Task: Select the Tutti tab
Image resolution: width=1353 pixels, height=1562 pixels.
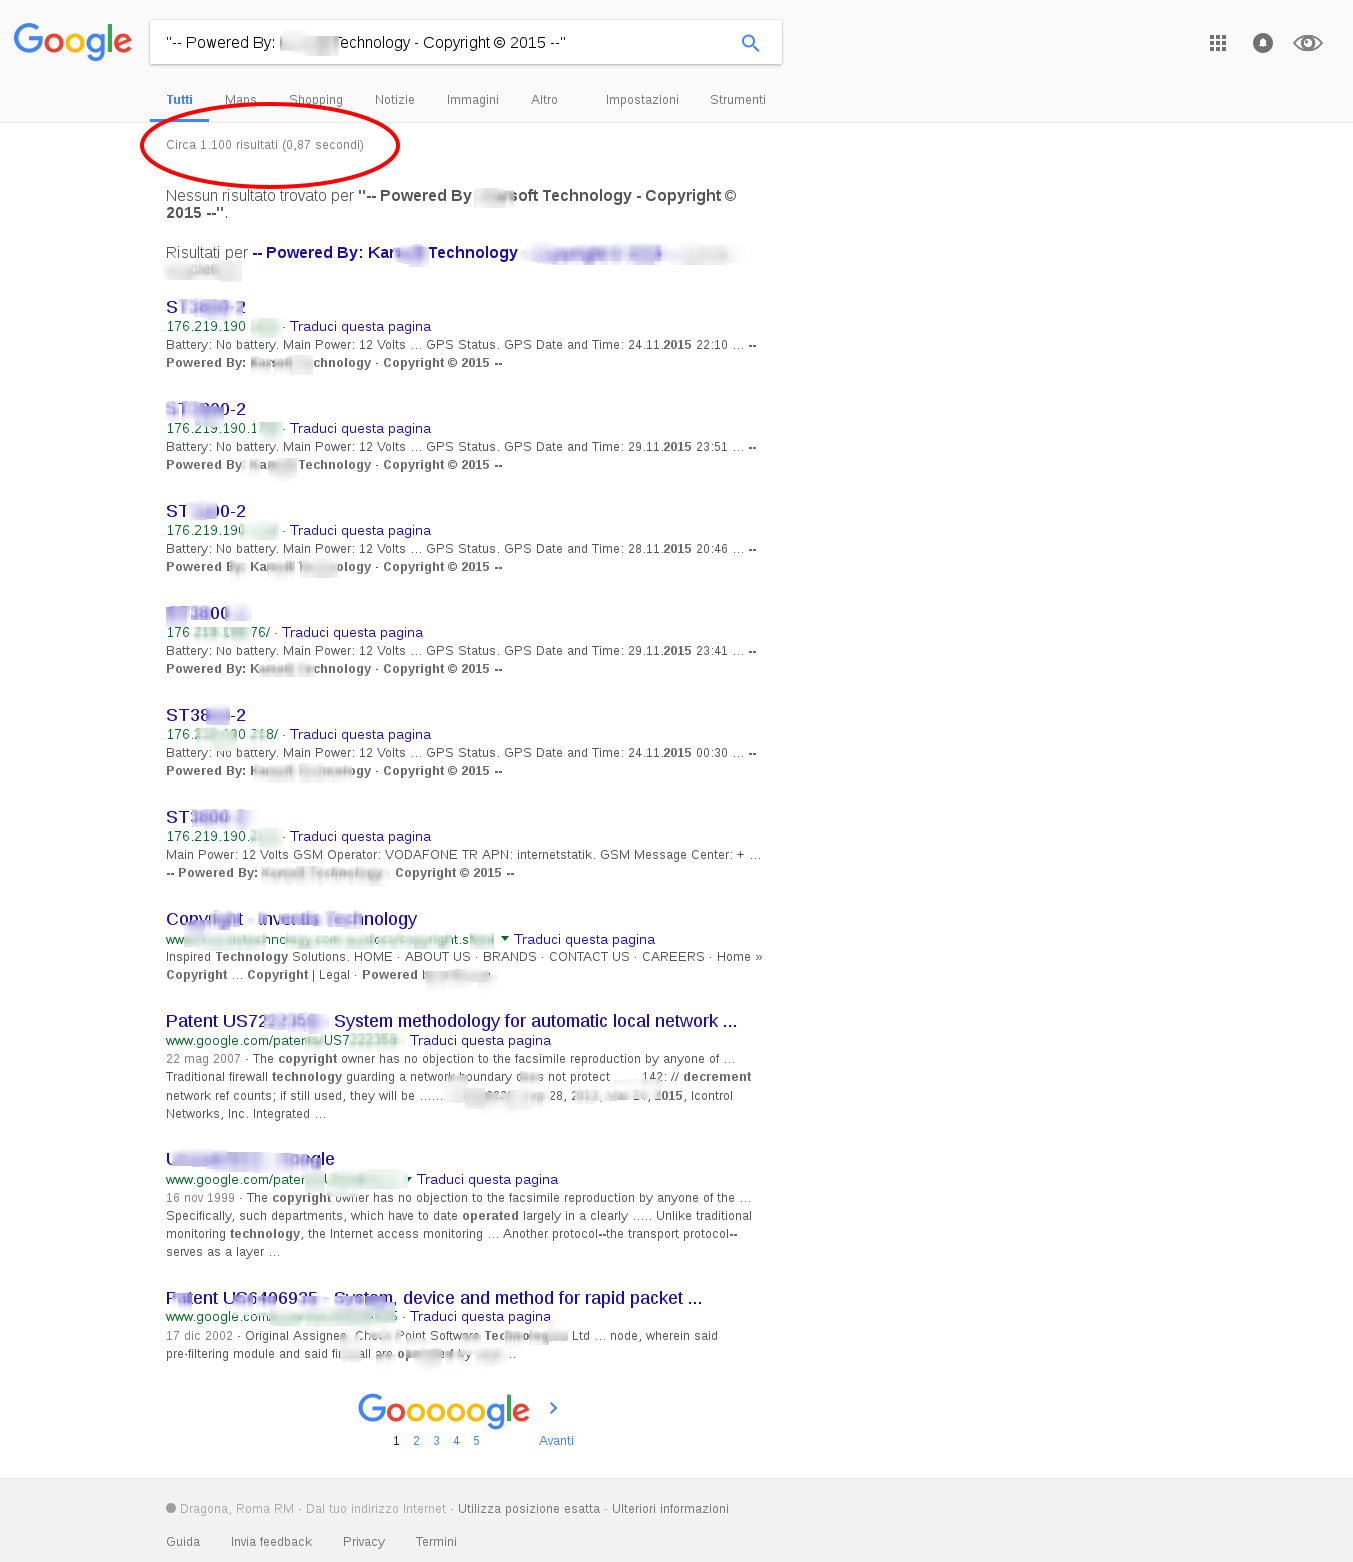Action: pos(179,100)
